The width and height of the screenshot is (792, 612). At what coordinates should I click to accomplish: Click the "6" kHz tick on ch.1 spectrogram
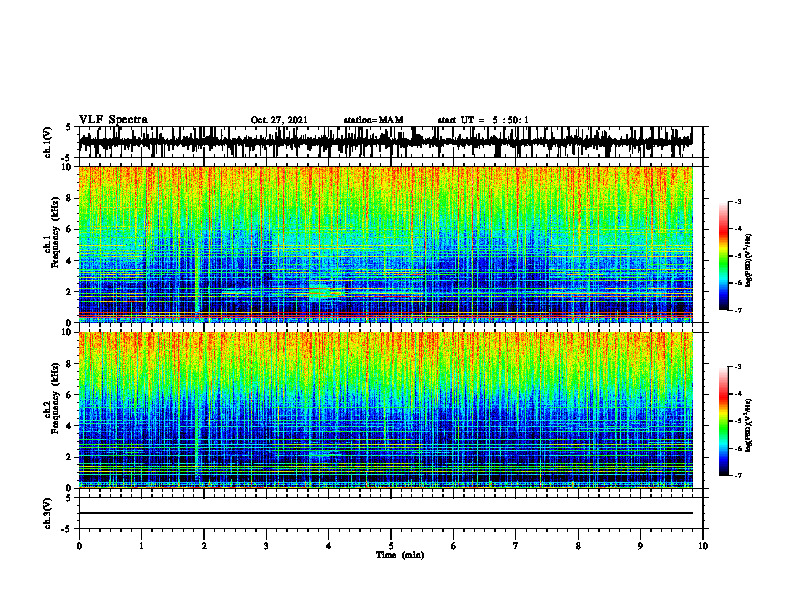[71, 230]
